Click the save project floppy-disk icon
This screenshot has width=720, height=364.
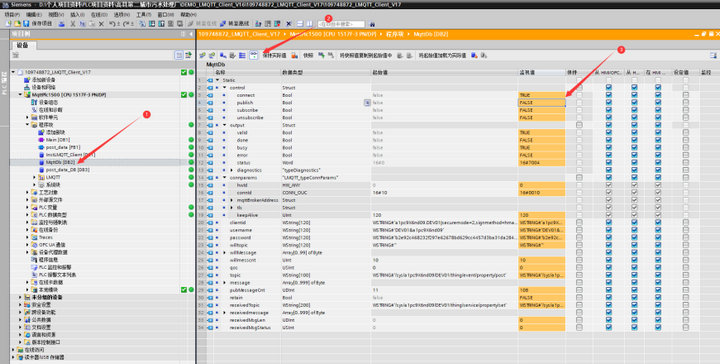point(26,23)
